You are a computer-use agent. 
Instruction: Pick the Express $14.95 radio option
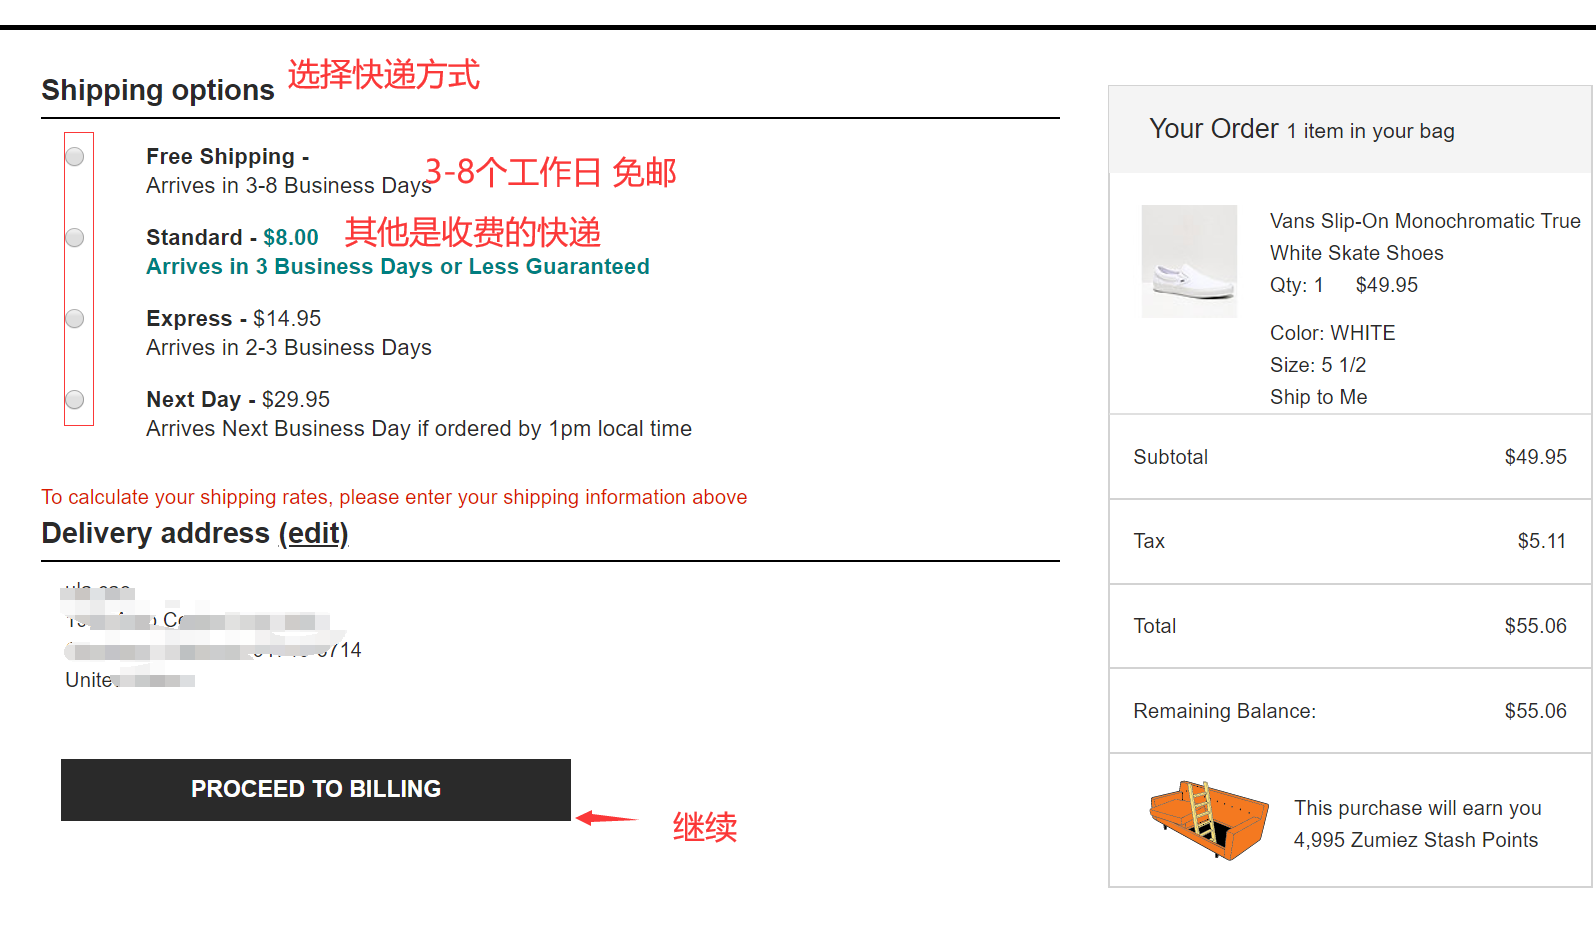75,319
